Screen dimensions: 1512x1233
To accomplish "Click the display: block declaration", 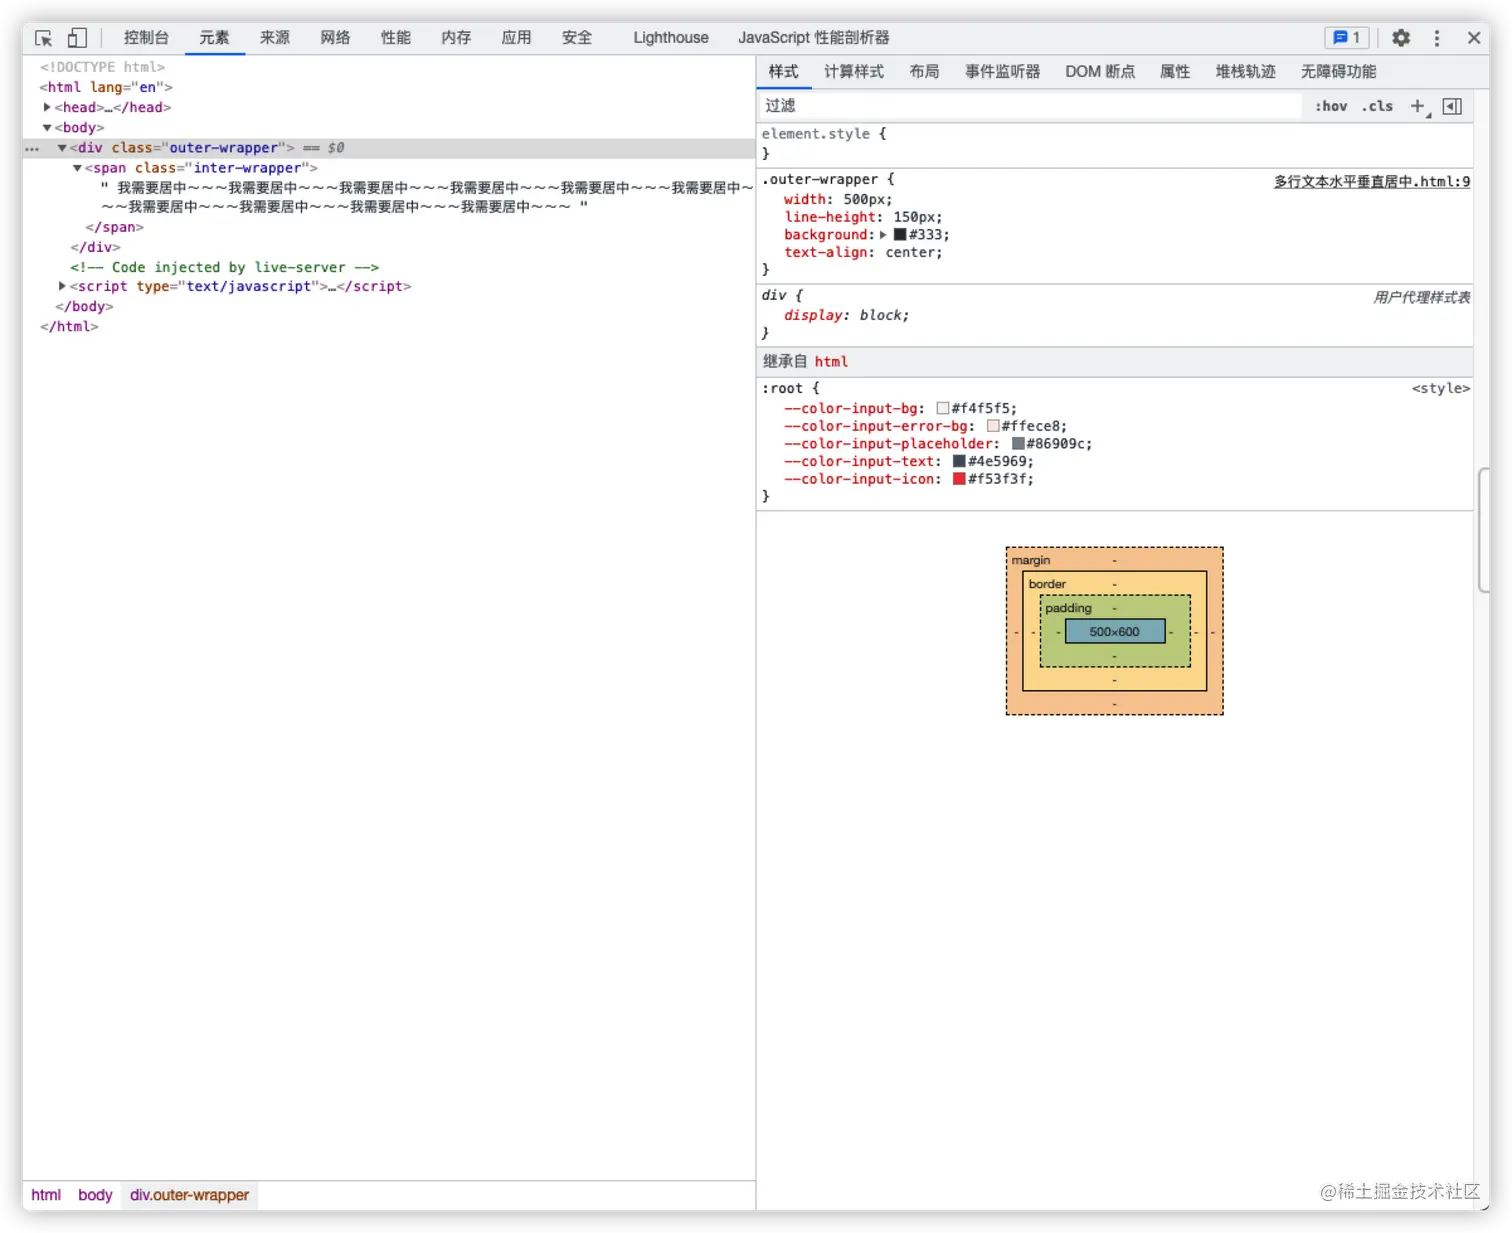I will click(x=846, y=316).
